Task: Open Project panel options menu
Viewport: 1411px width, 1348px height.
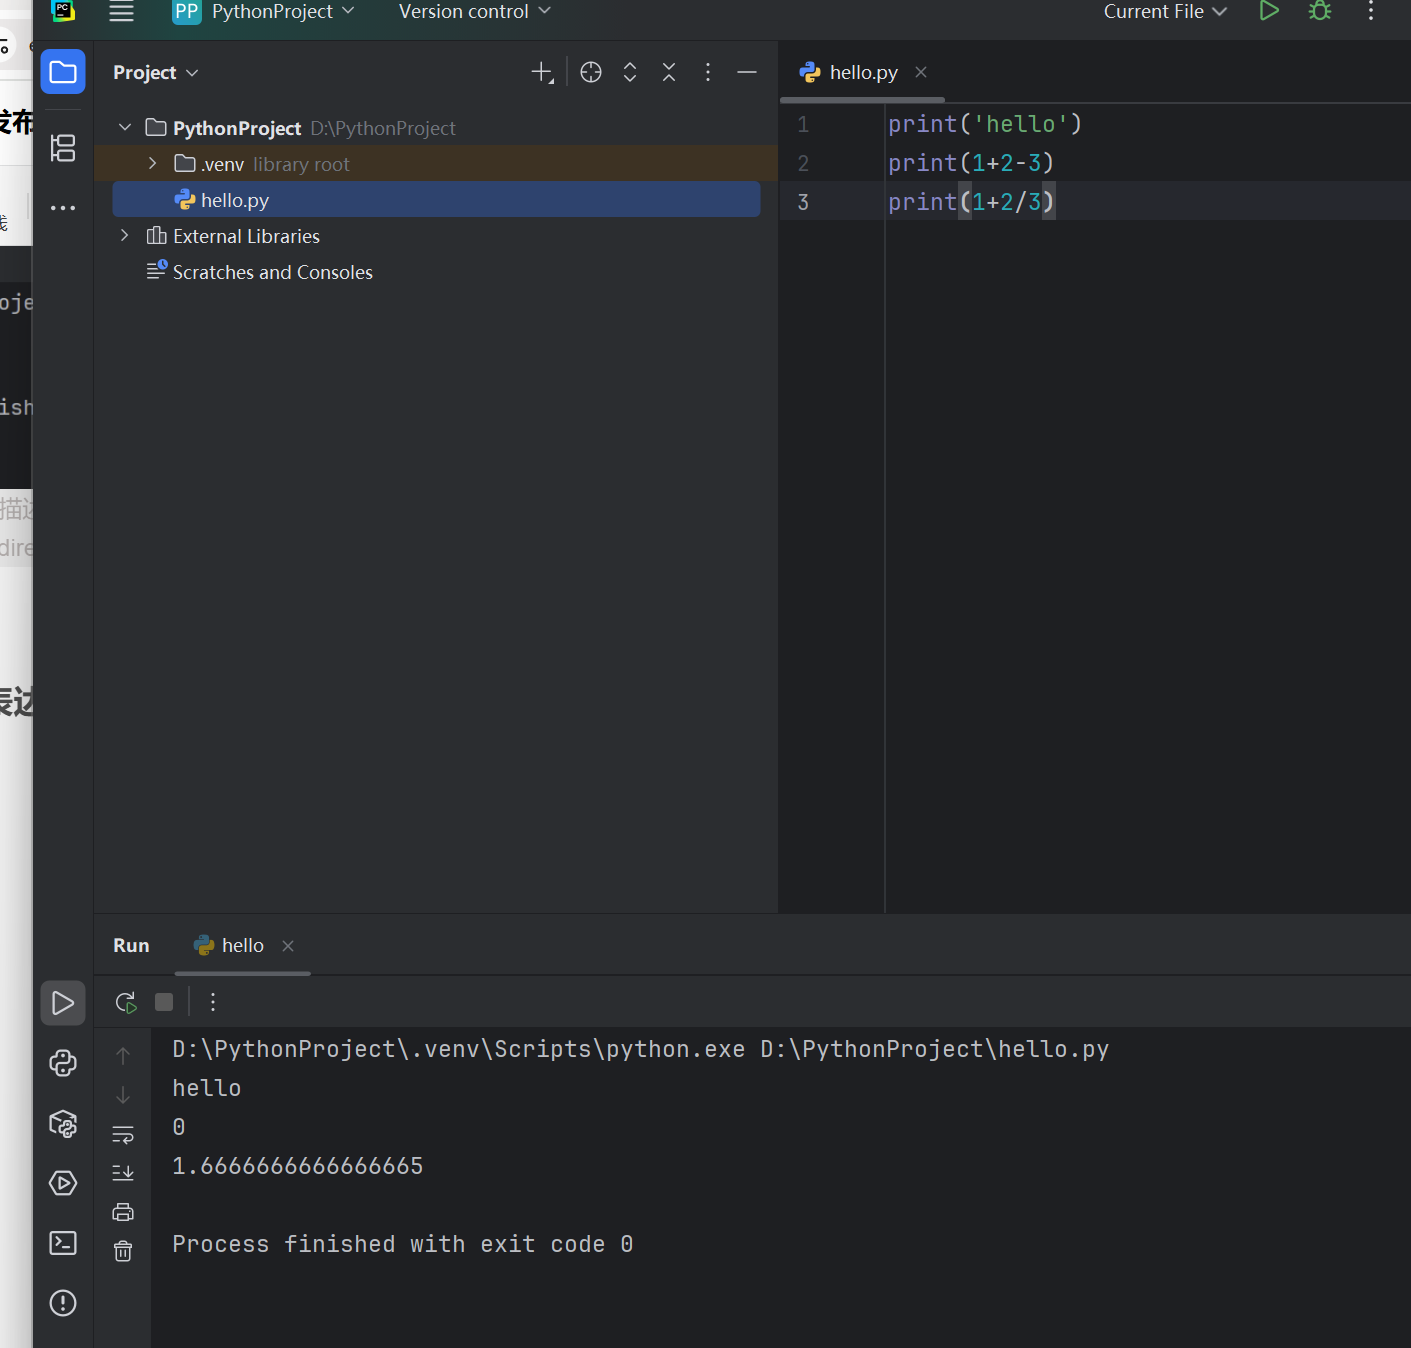Action: [708, 72]
